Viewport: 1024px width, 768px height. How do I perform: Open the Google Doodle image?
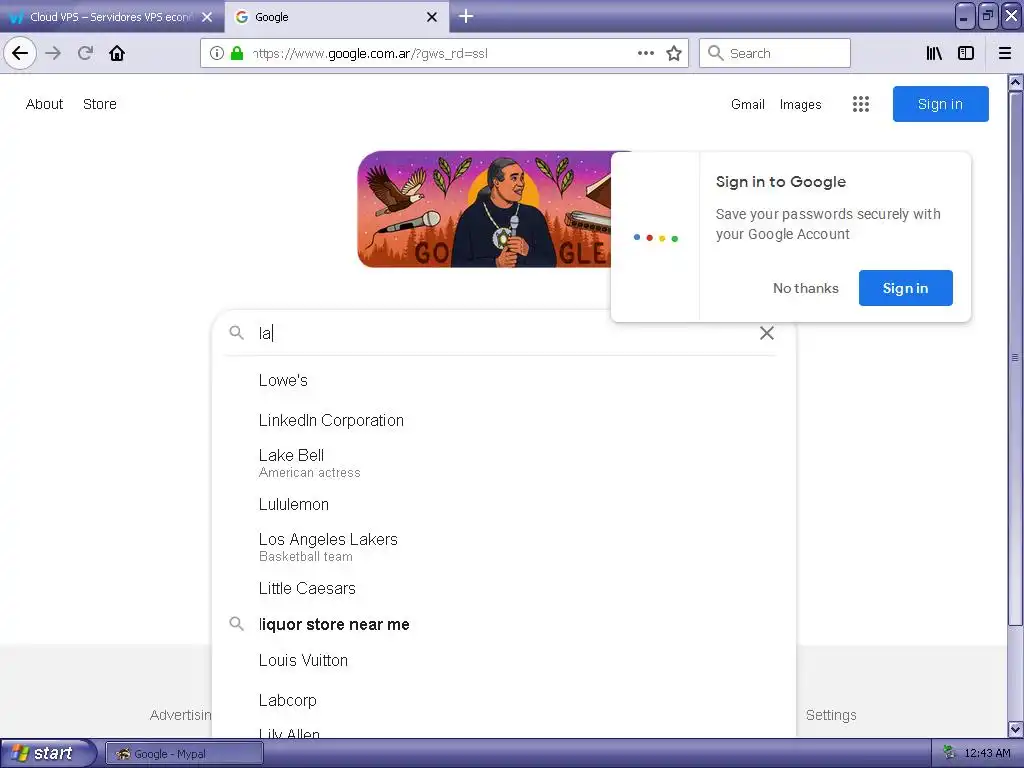click(x=485, y=209)
